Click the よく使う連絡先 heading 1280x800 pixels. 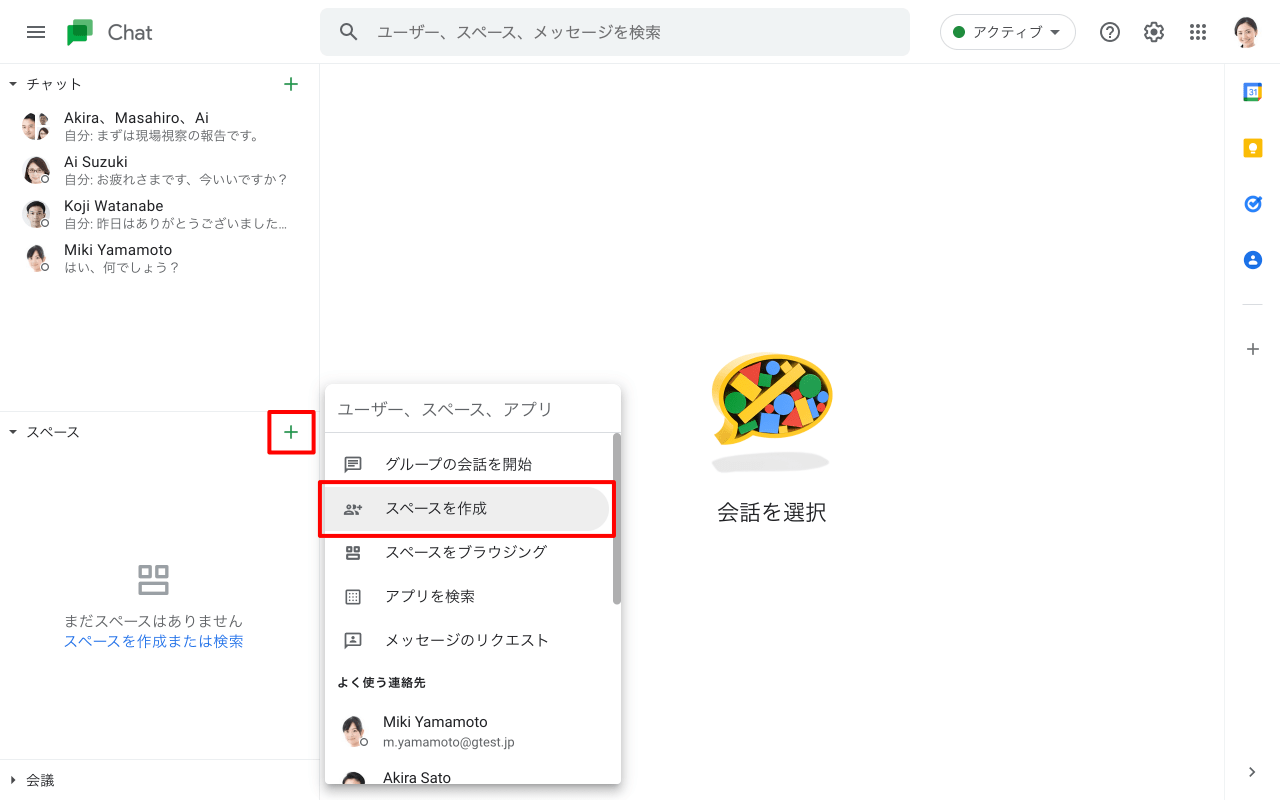click(x=381, y=682)
